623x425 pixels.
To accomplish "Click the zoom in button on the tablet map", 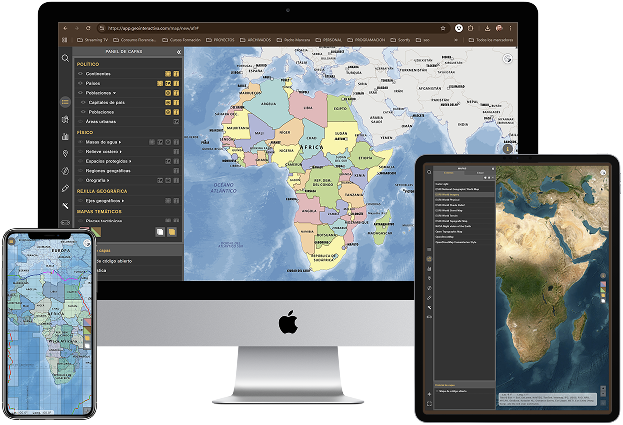I will pyautogui.click(x=603, y=388).
